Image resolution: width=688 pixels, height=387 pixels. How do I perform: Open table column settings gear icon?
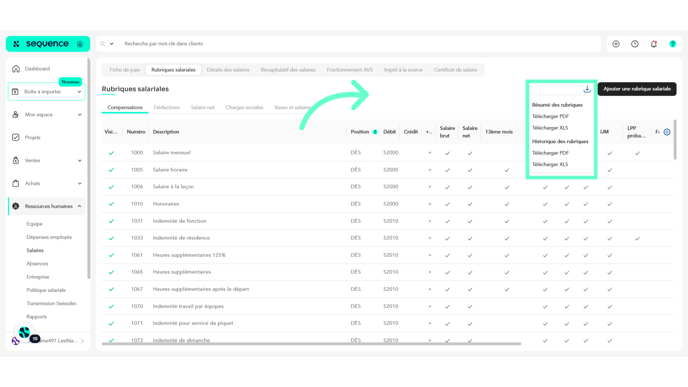tap(667, 132)
